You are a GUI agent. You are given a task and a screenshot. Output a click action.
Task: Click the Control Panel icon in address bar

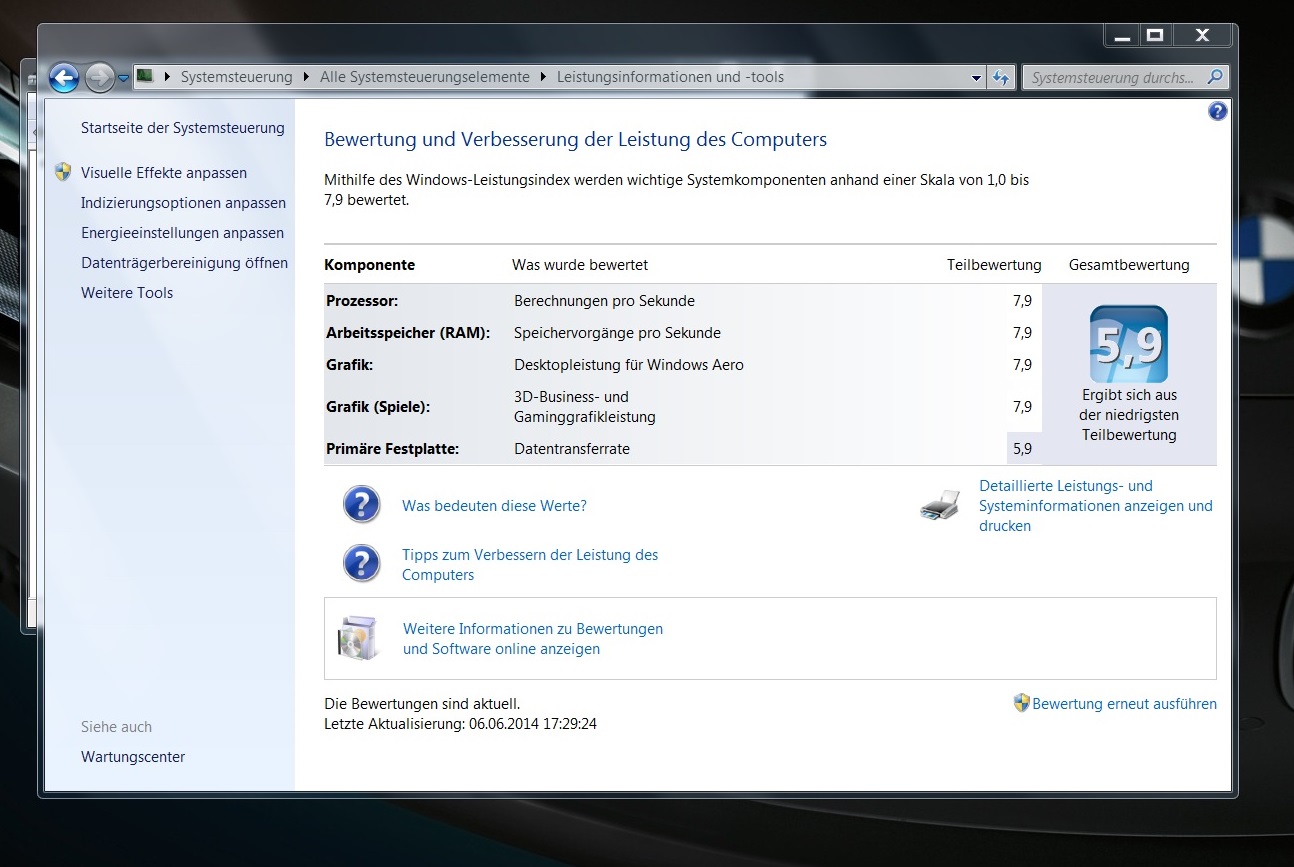[x=146, y=76]
